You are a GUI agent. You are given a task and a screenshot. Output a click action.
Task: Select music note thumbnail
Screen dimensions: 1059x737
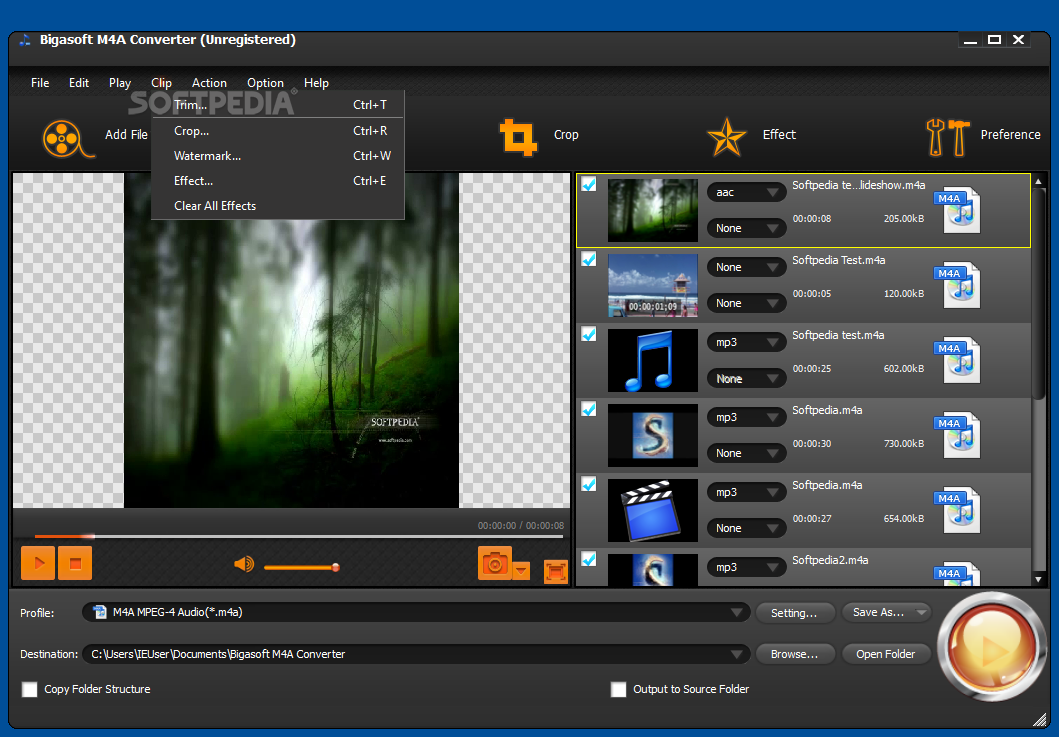[652, 360]
